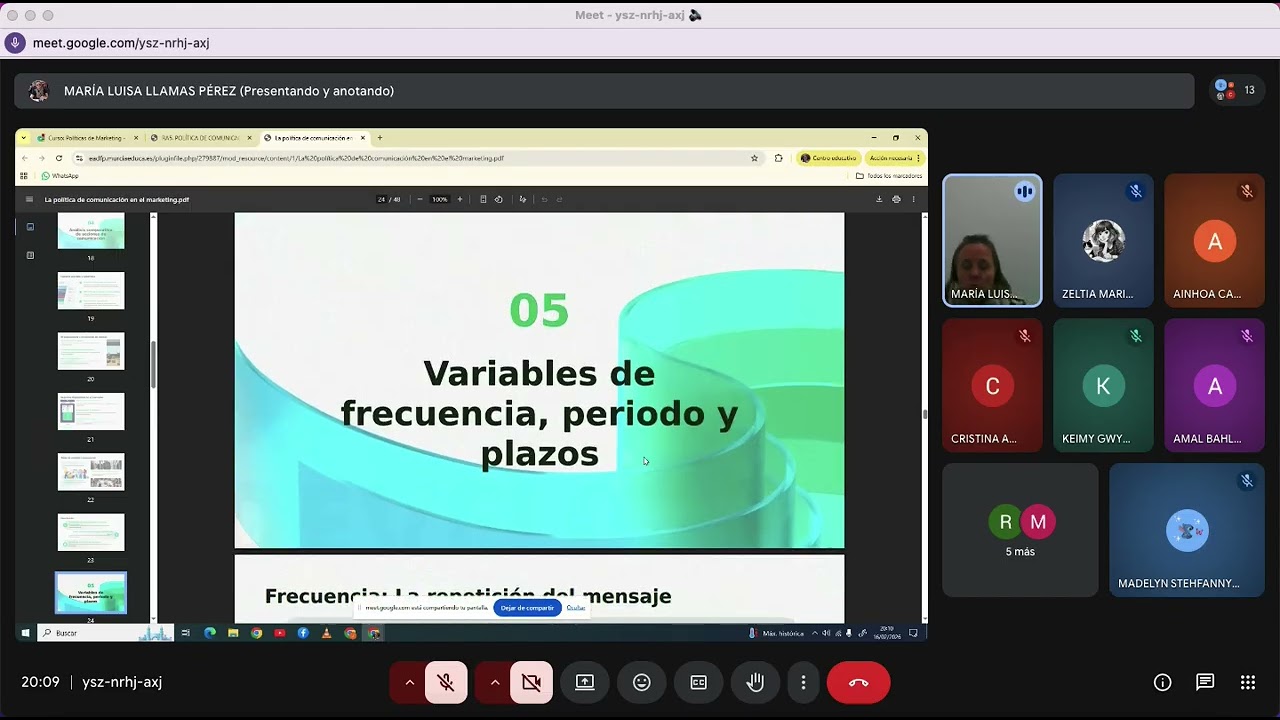Click the PDF document vertical scrollbar
This screenshot has width=1280, height=720.
[x=924, y=414]
